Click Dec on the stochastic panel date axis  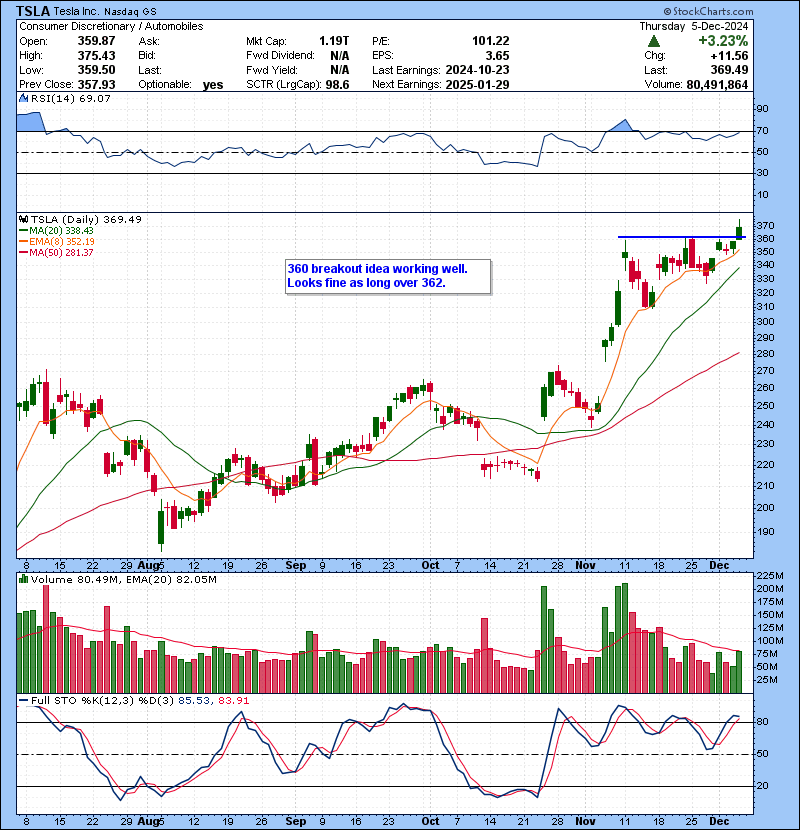pyautogui.click(x=719, y=821)
